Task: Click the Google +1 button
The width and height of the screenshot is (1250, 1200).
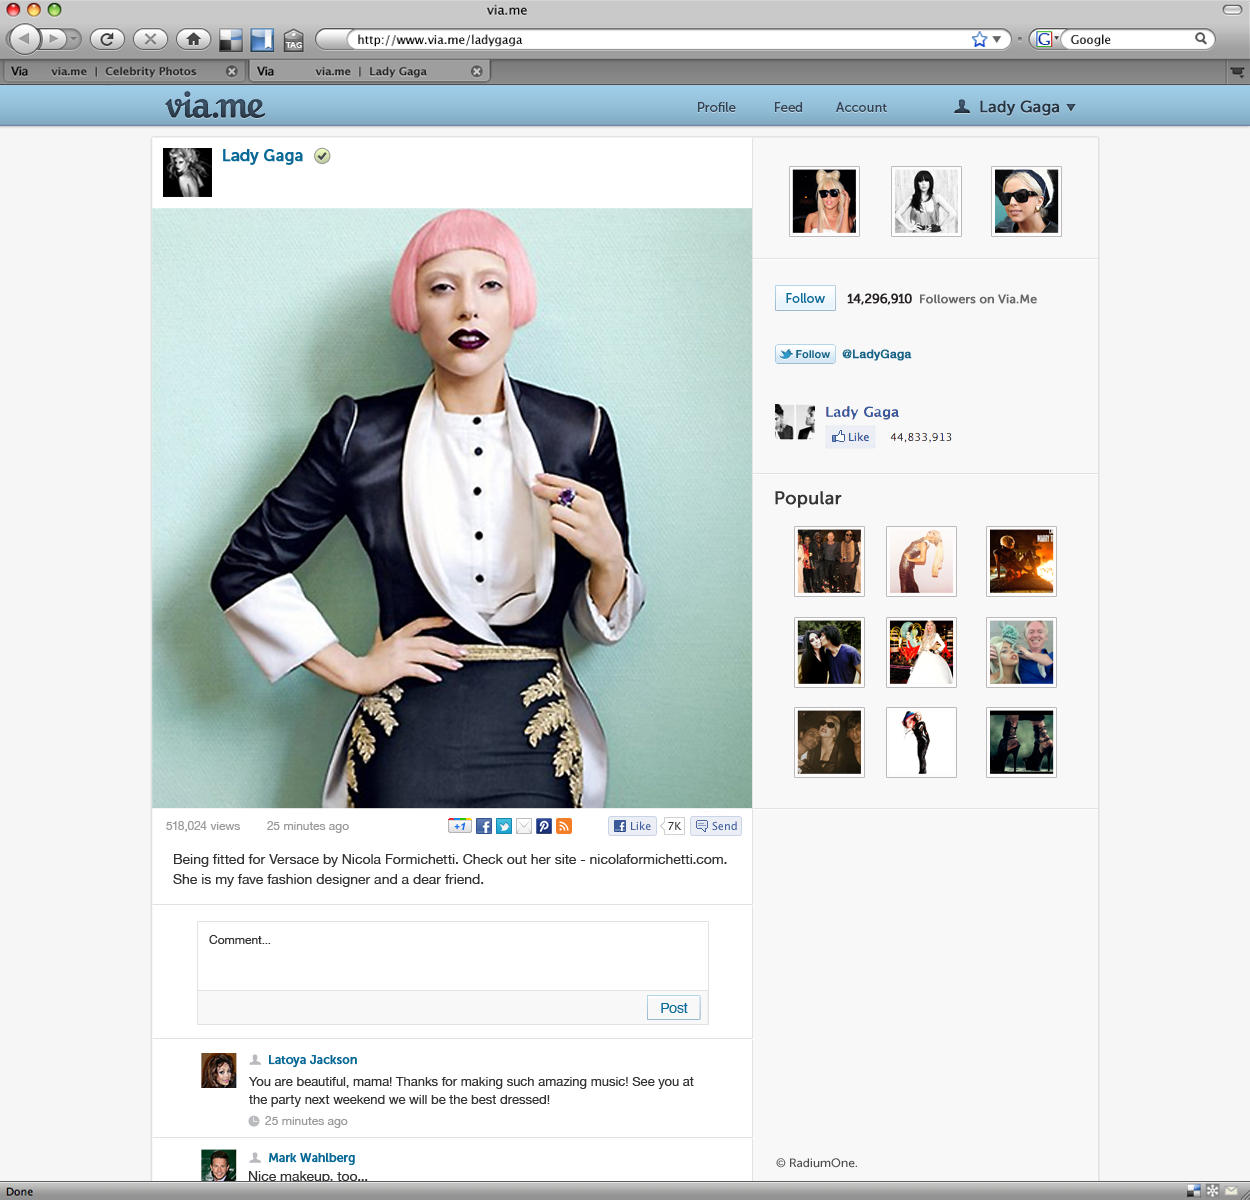Action: coord(459,826)
